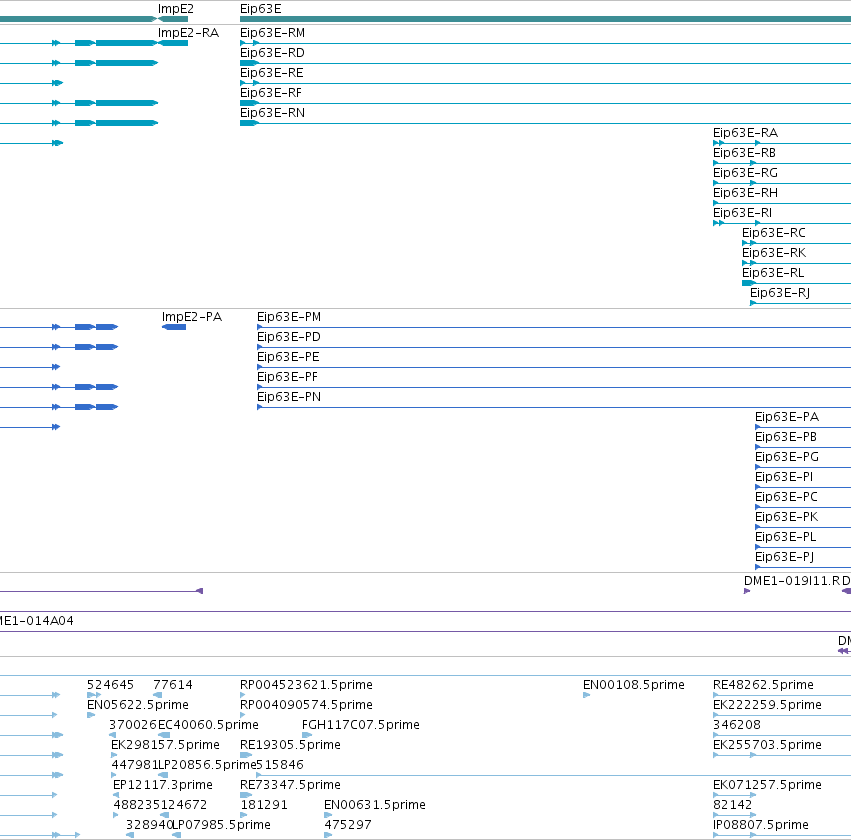Open the 475297 EST label
This screenshot has height=840, width=851.
(348, 826)
